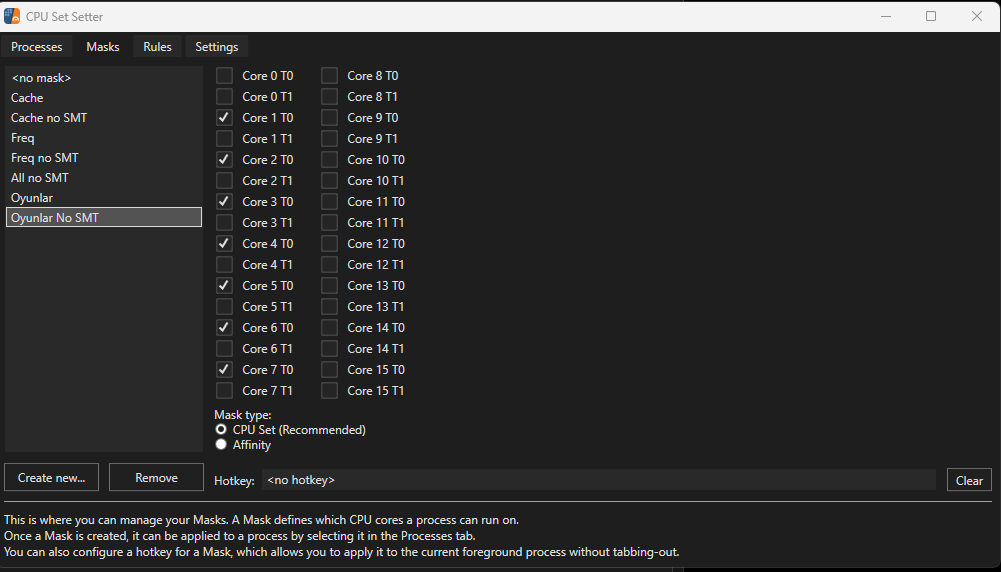This screenshot has height=572, width=1001.
Task: Select the <no mask> entry
Action: coord(103,78)
